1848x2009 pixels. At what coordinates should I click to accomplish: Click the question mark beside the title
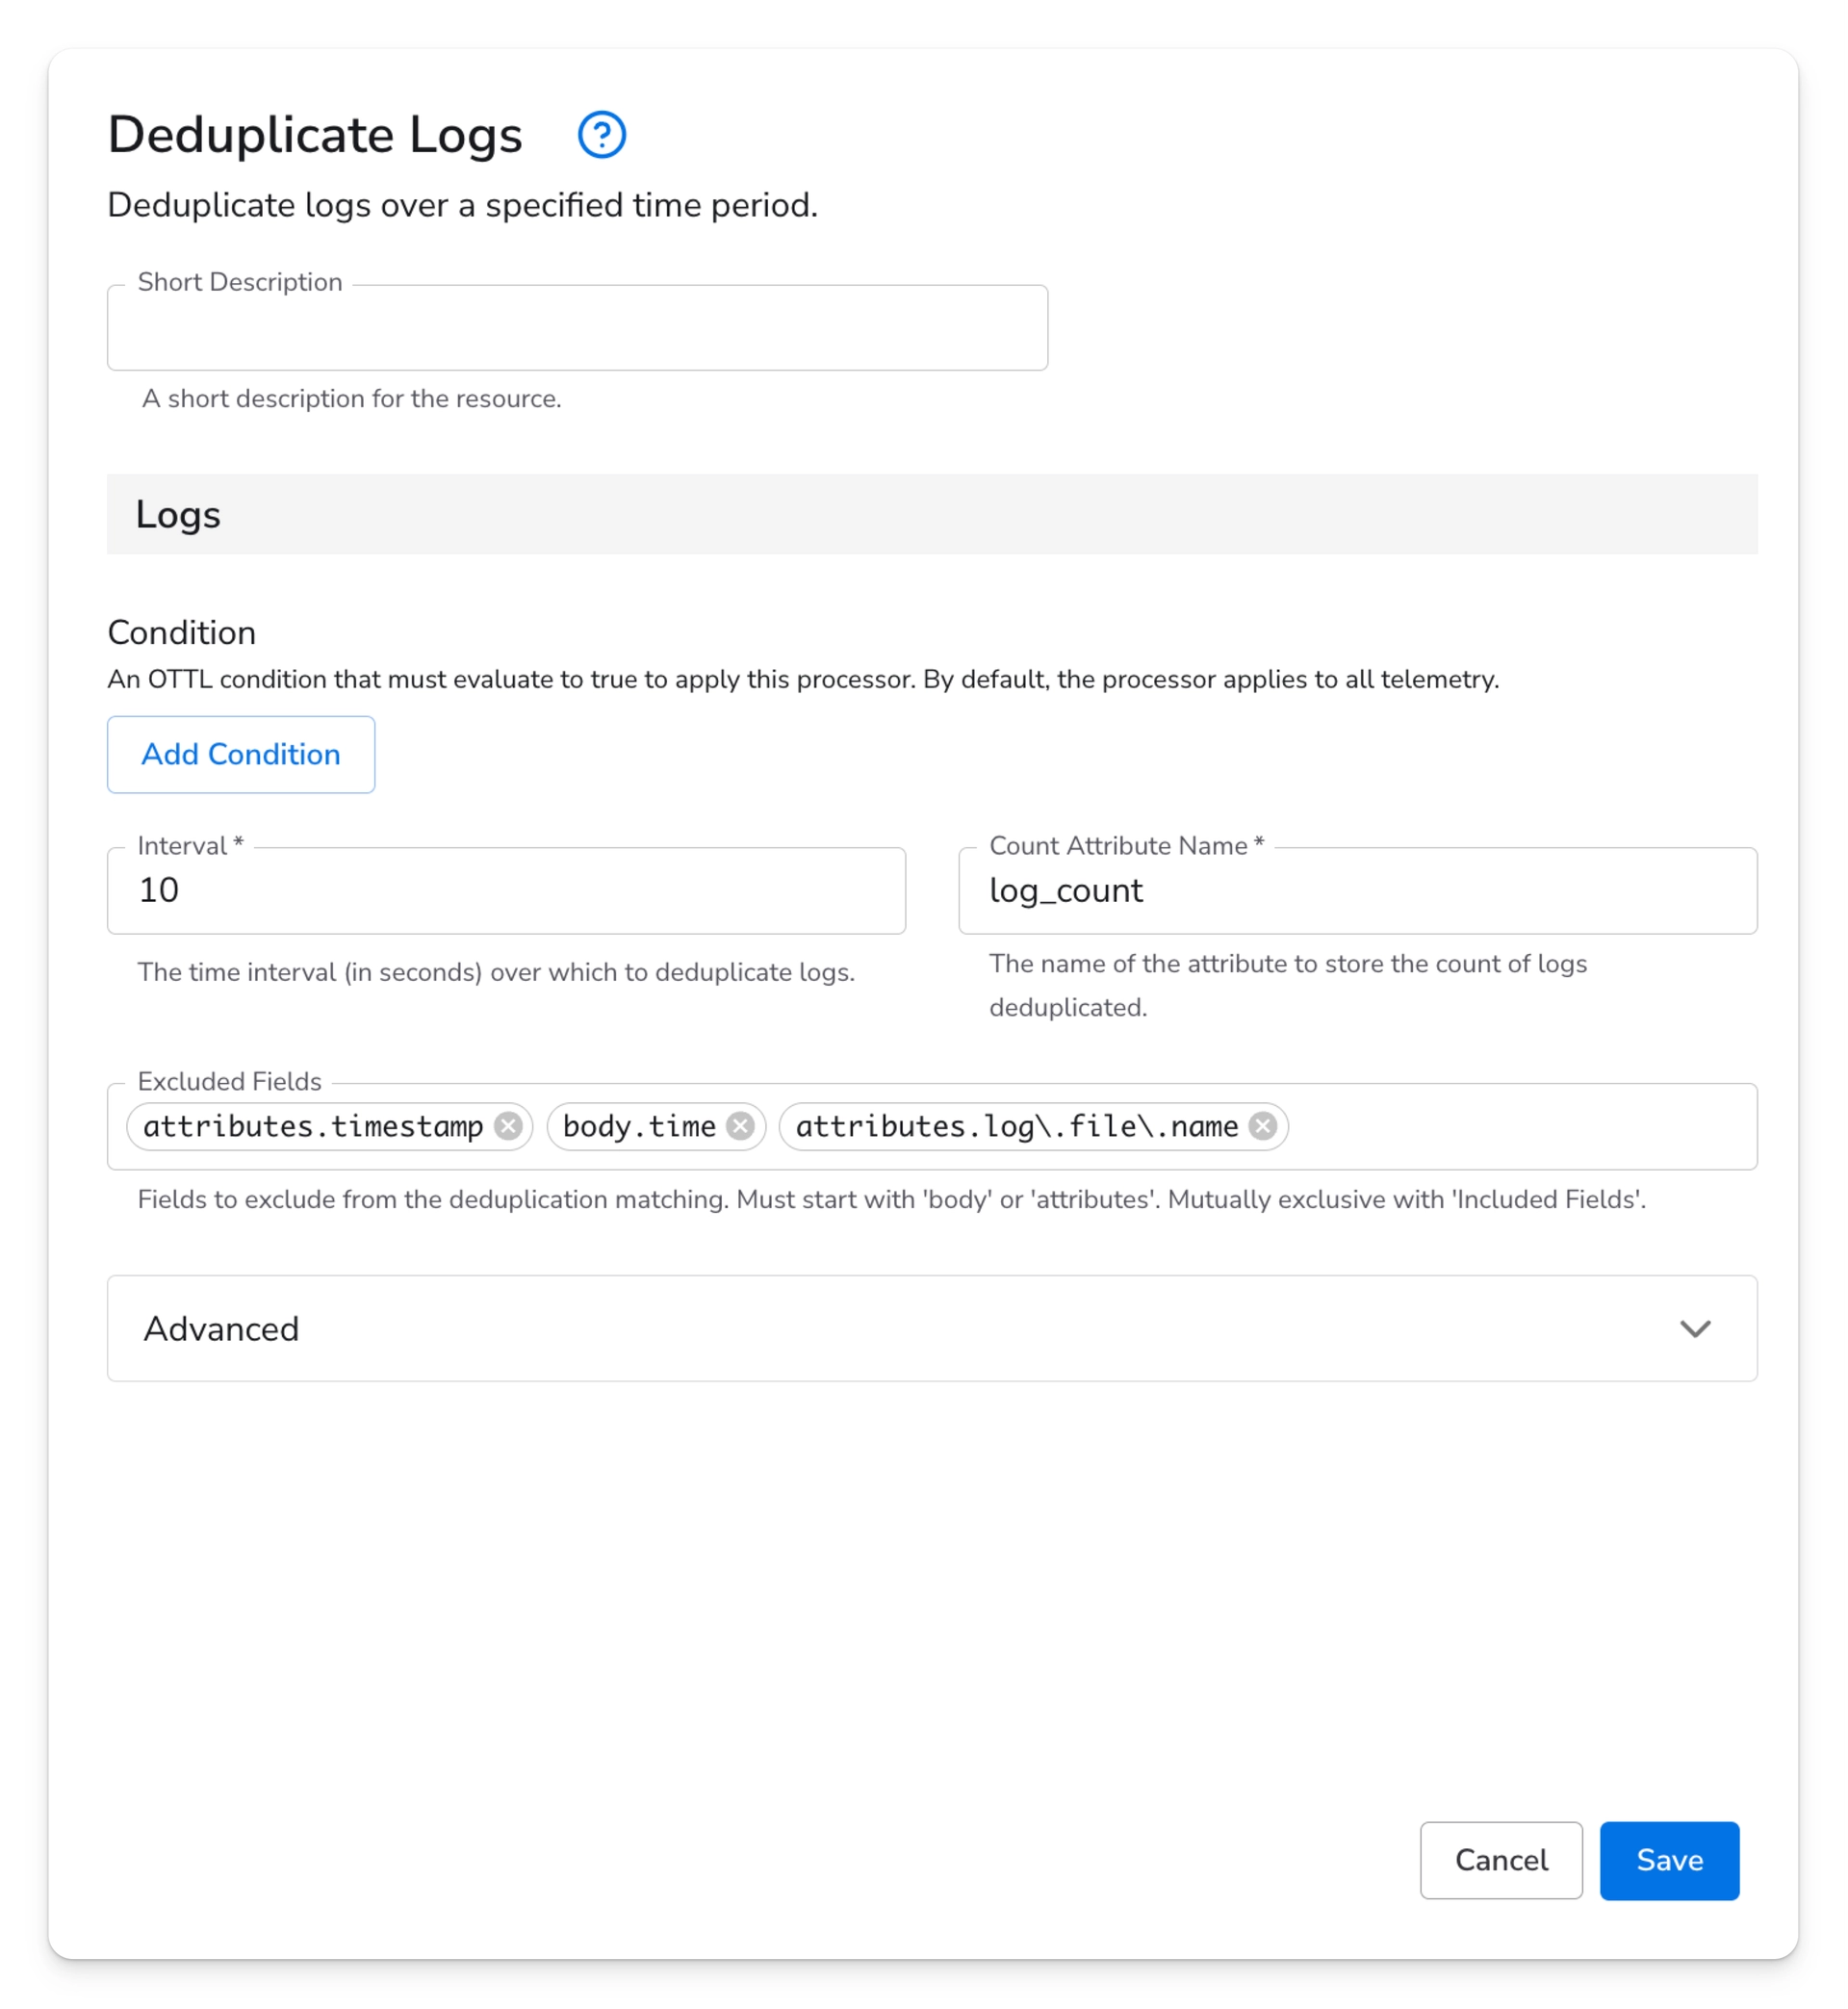click(x=601, y=134)
